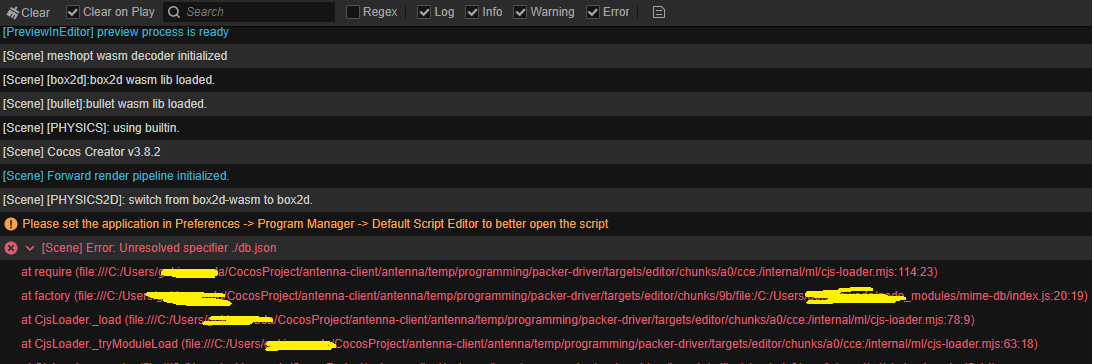Click the broom icon beside Clear
This screenshot has height=364, width=1094.
pos(12,13)
